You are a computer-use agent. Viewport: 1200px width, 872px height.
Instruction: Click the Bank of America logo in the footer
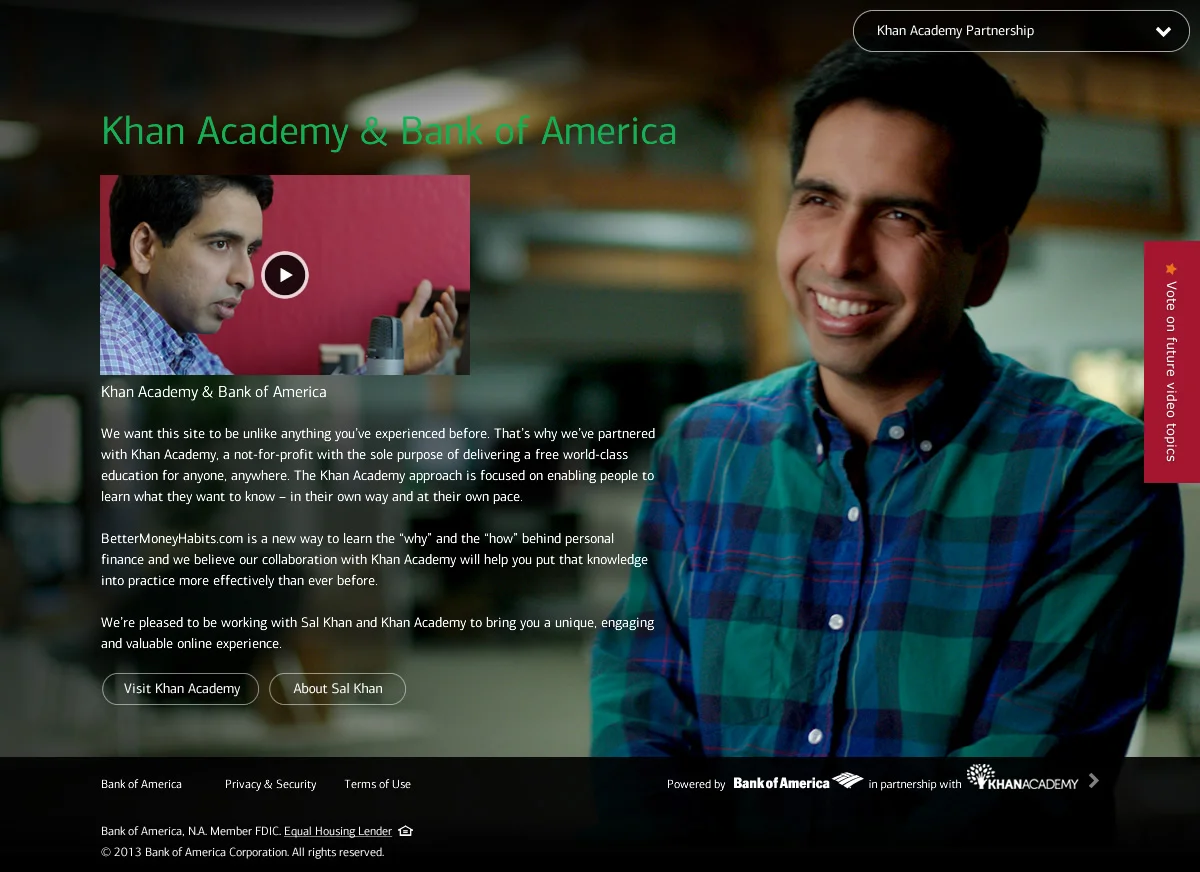(798, 782)
